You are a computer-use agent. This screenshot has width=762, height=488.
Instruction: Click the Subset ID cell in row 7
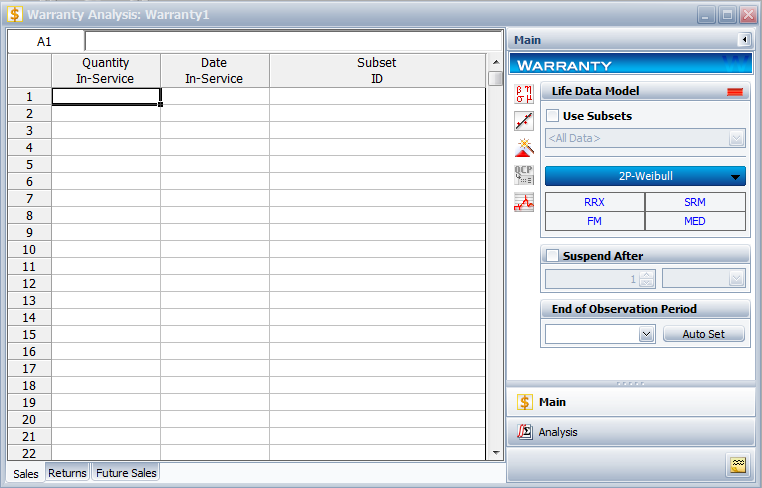coord(378,198)
